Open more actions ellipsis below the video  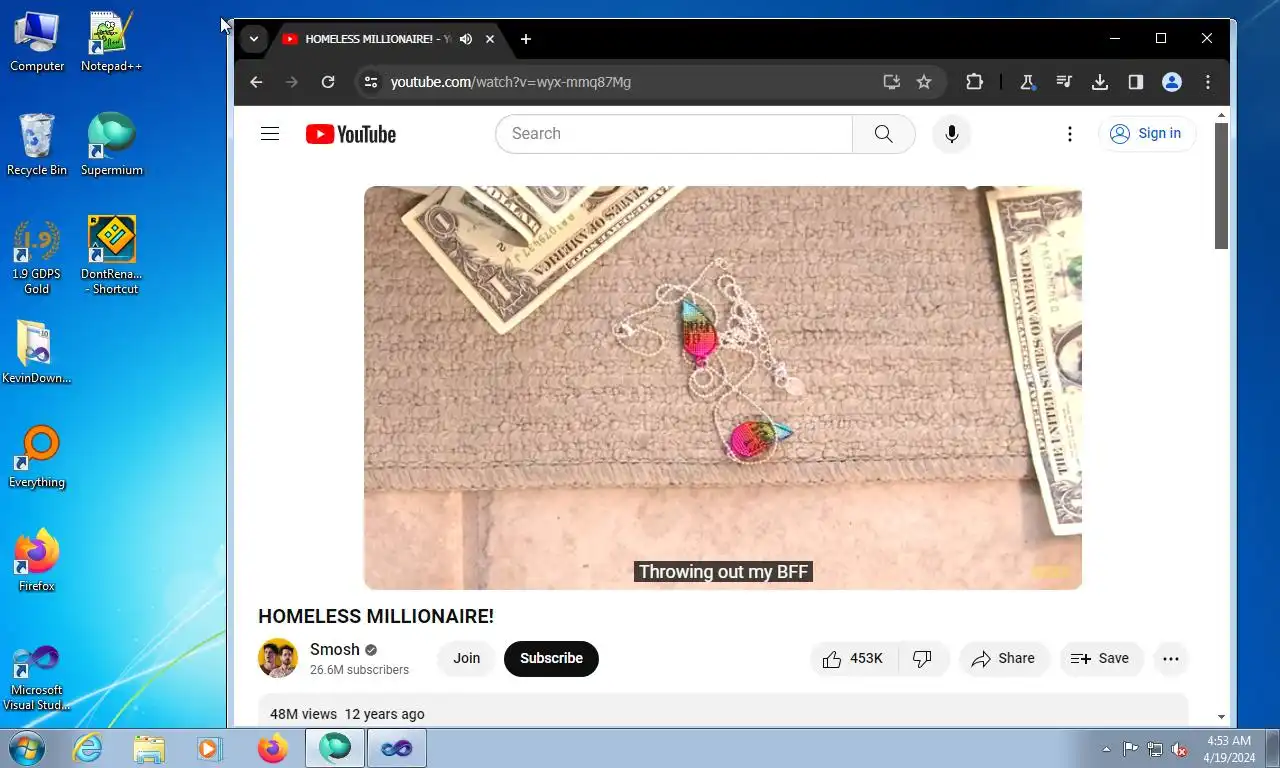(1171, 659)
